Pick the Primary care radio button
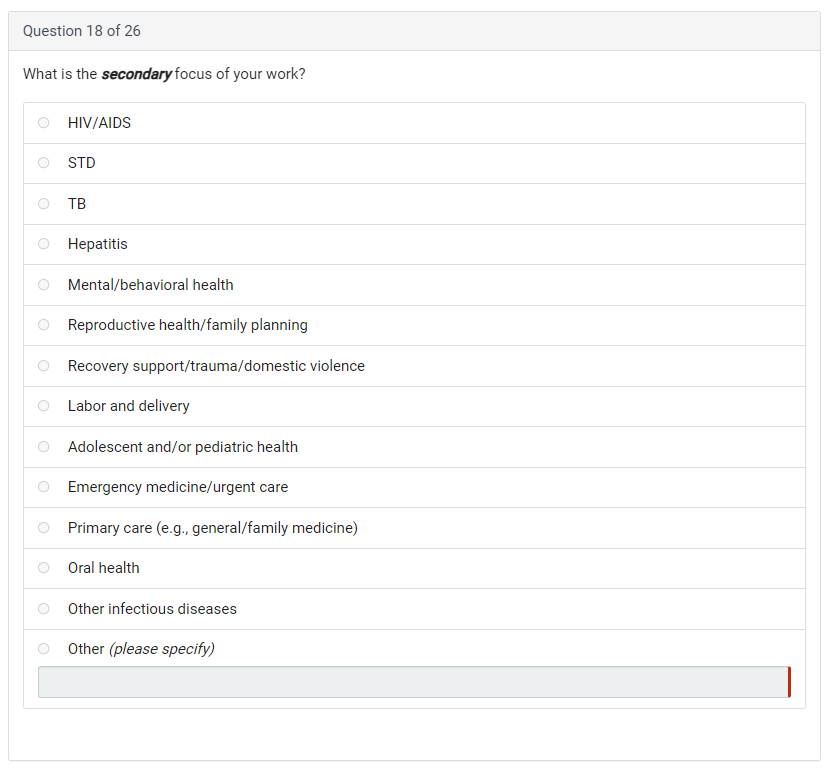 tap(44, 528)
